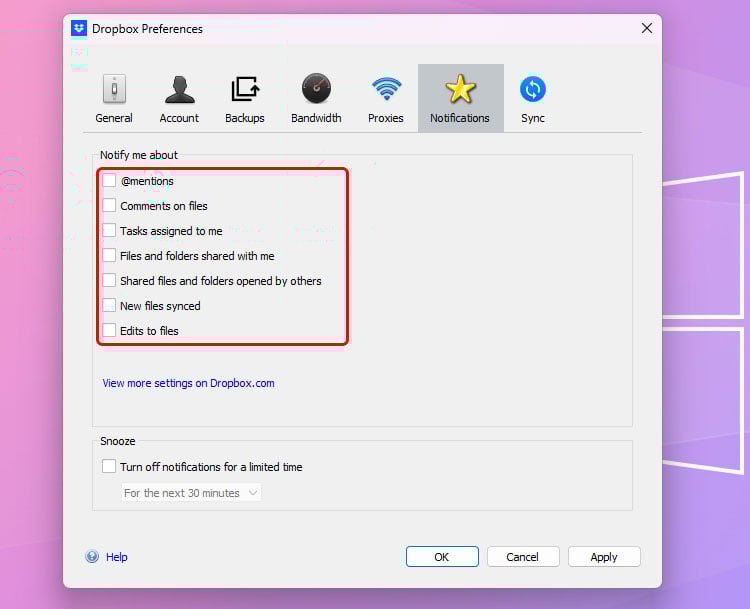
Task: Open the General preferences switch icon
Action: click(x=114, y=89)
